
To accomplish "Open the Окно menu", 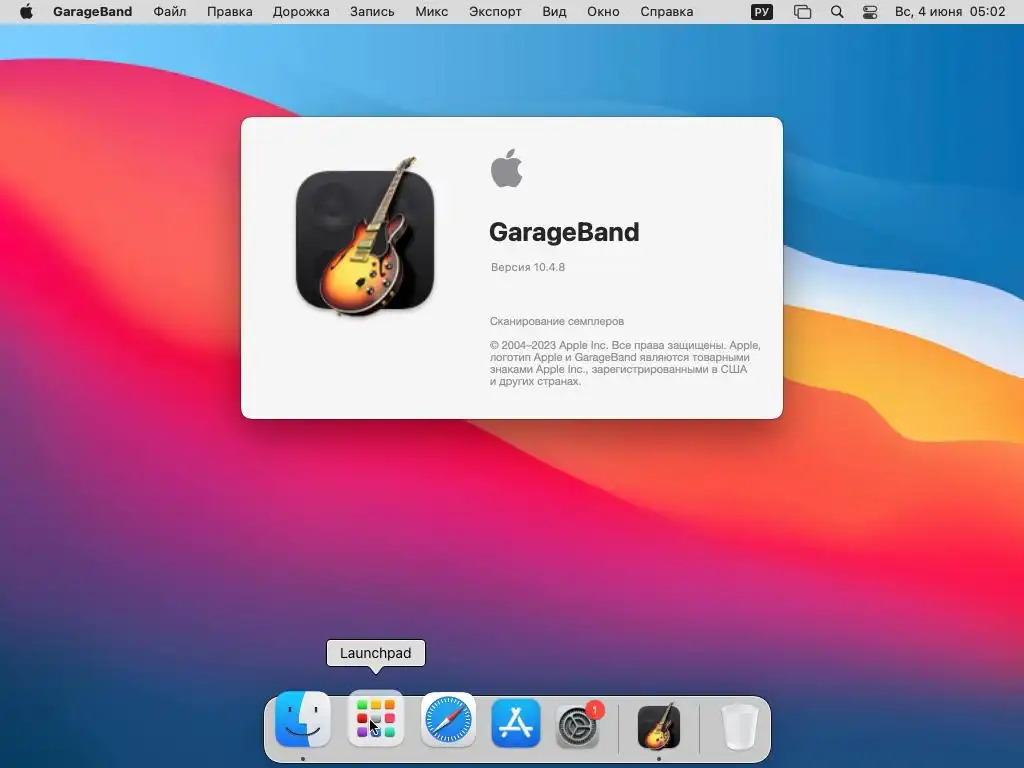I will click(603, 12).
